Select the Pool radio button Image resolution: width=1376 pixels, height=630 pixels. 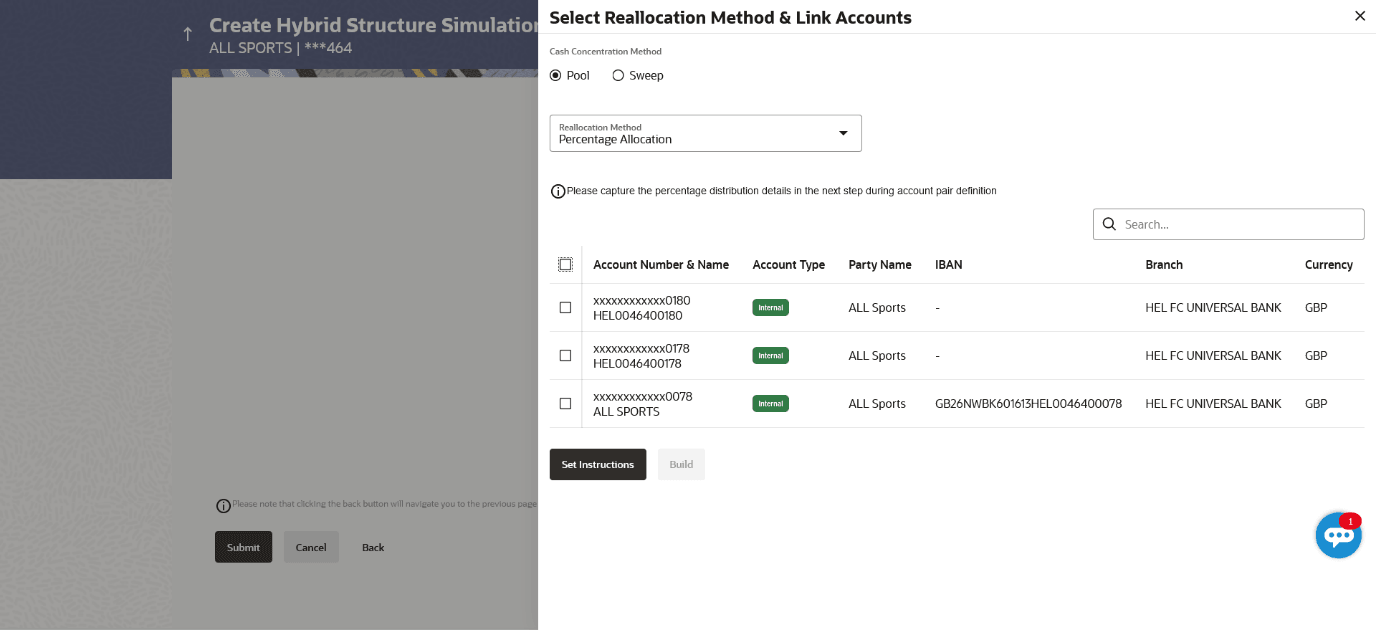click(x=556, y=76)
